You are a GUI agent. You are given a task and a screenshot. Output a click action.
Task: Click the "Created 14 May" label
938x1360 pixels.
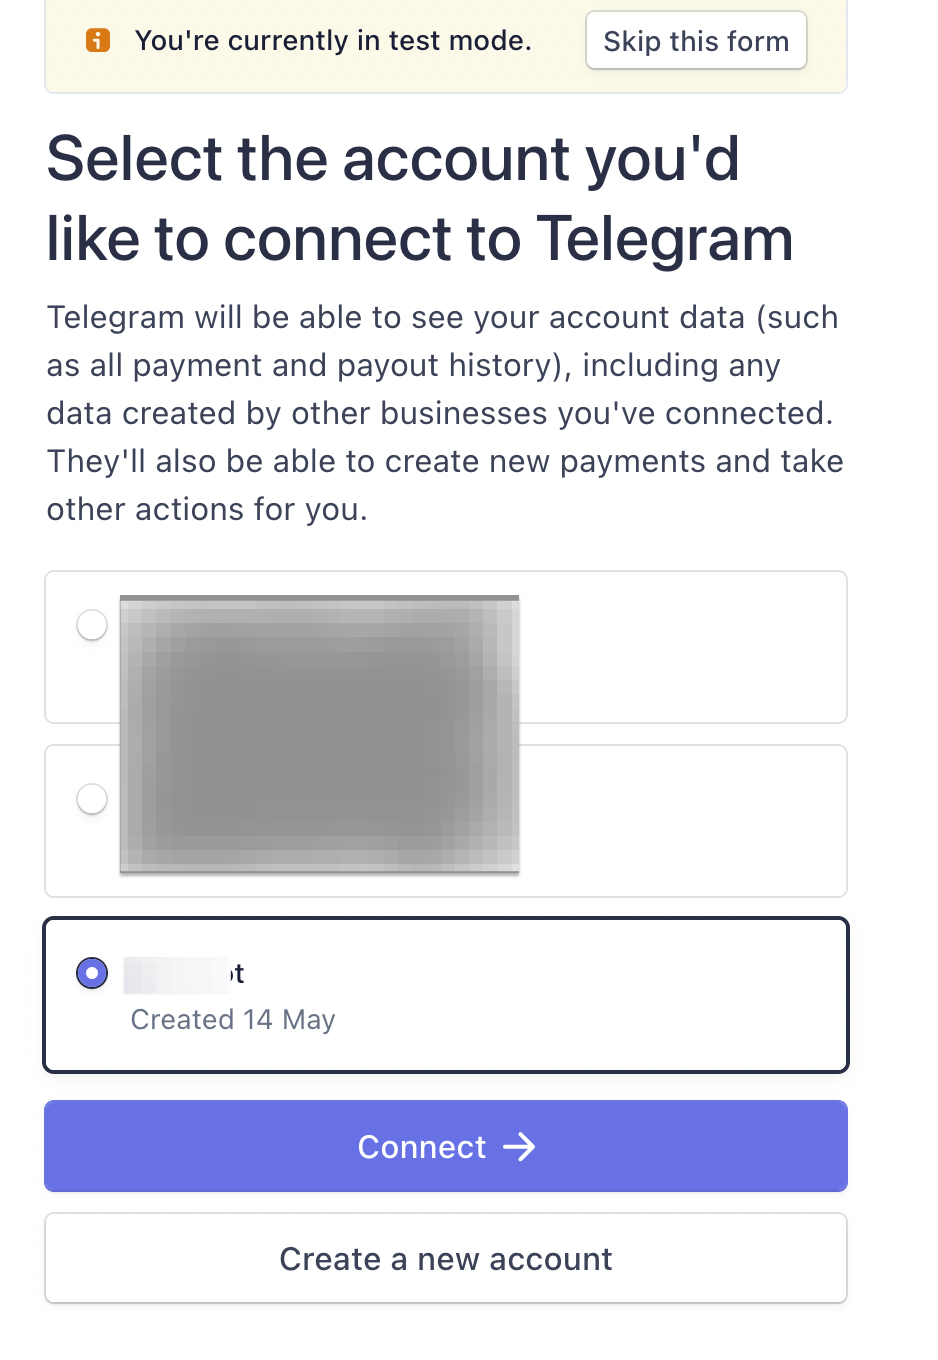[x=233, y=1020]
